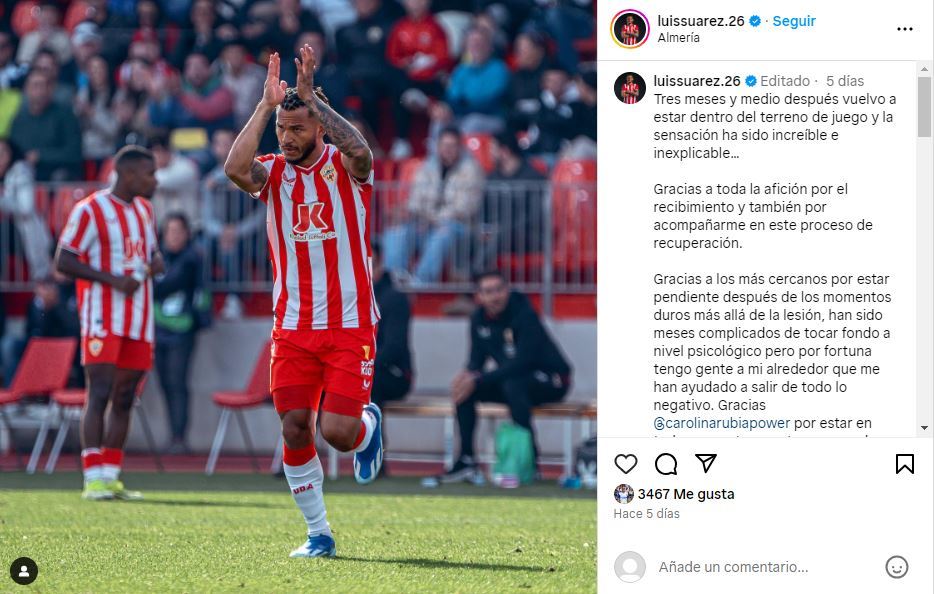Open emoji picker smiley icon
Image resolution: width=934 pixels, height=594 pixels.
896,567
